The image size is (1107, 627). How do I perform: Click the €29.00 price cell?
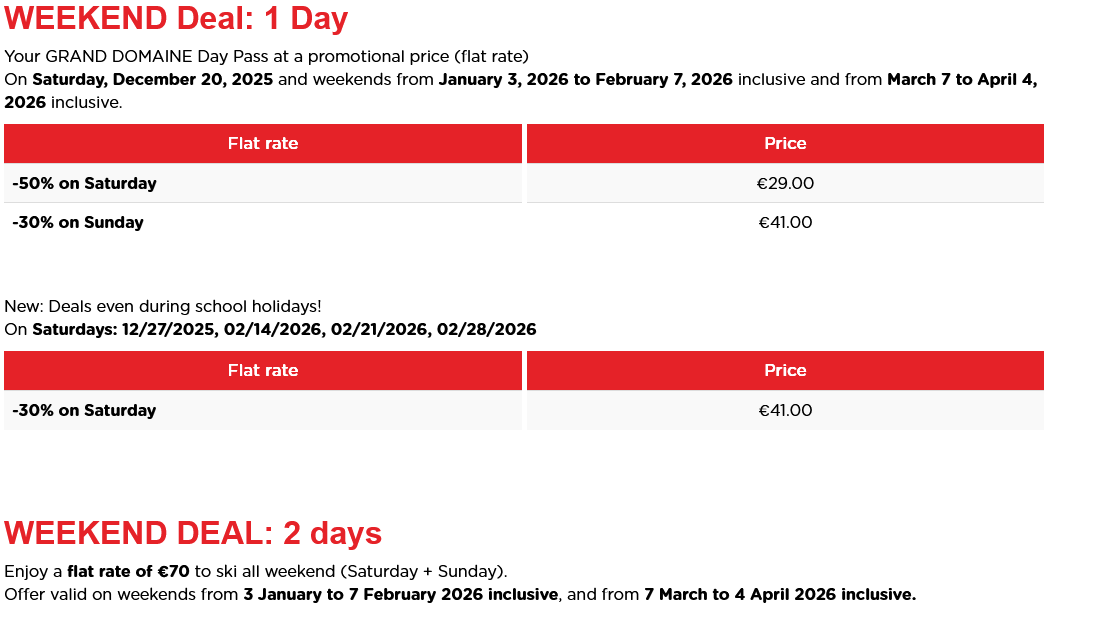[x=785, y=184]
